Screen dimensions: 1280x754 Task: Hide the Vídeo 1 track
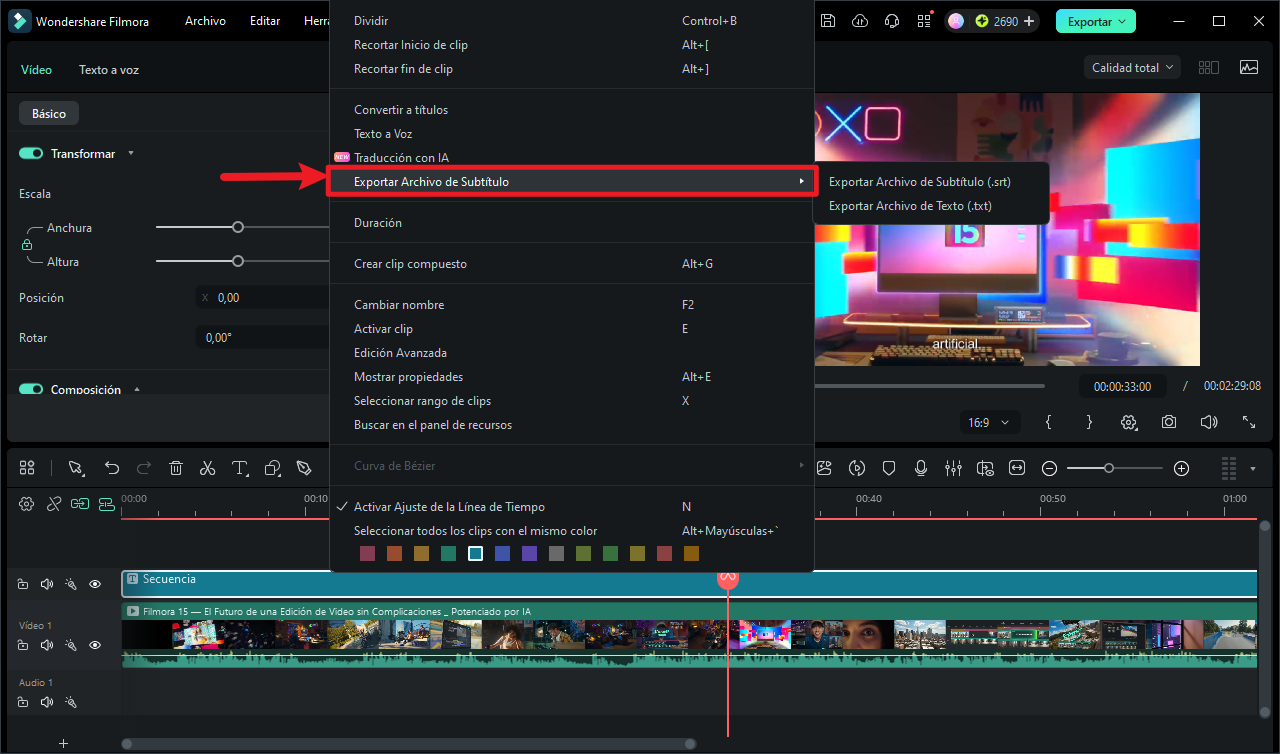pyautogui.click(x=95, y=645)
